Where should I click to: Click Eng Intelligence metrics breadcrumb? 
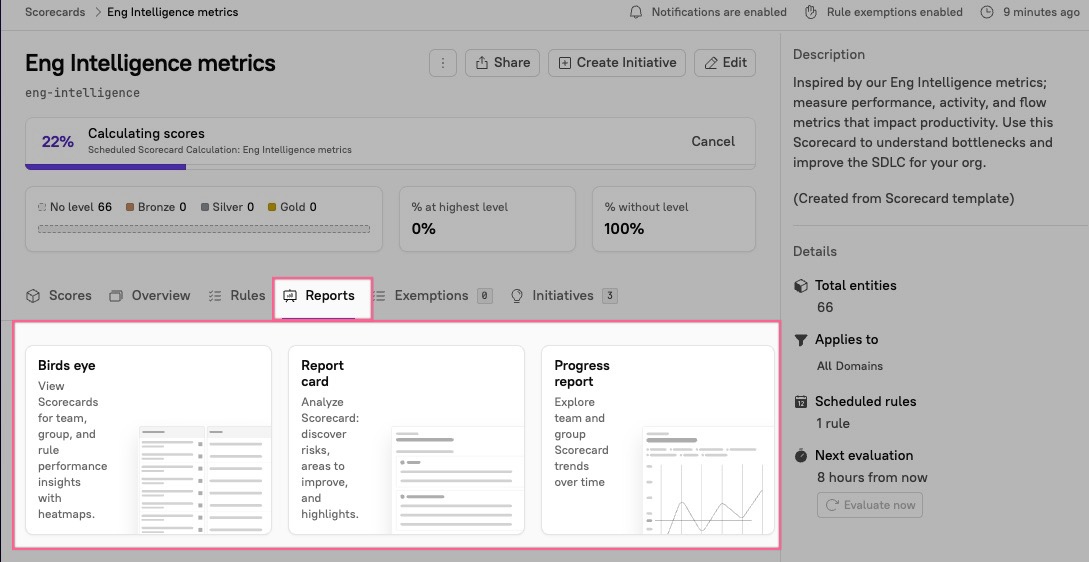[x=172, y=12]
